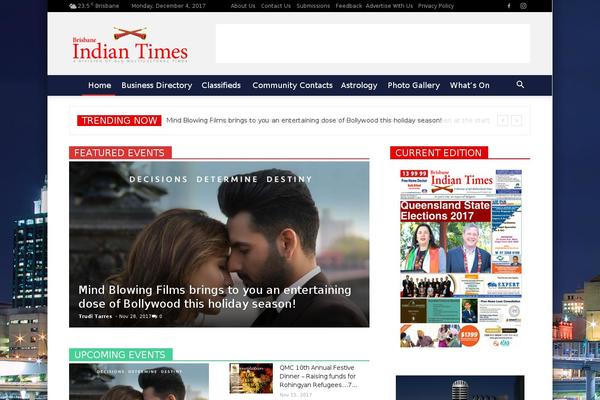Show next trending story arrow
600x400 pixels.
pyautogui.click(x=517, y=121)
